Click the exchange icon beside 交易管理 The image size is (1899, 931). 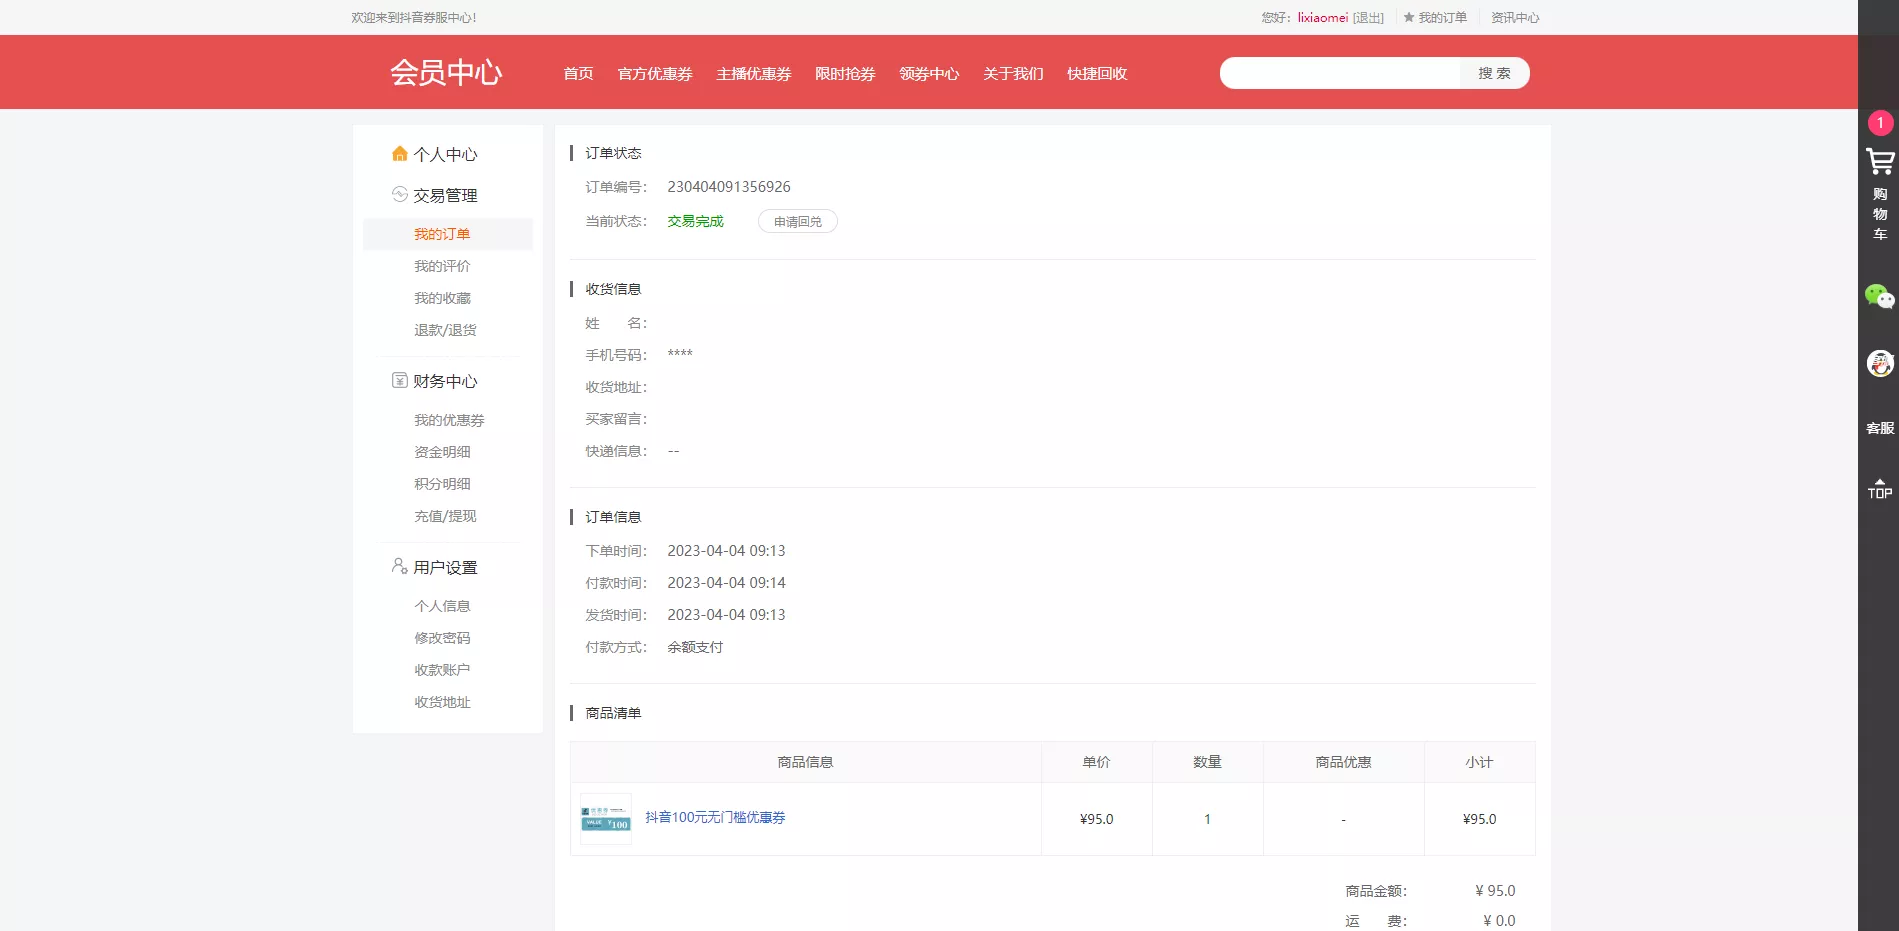(x=399, y=194)
